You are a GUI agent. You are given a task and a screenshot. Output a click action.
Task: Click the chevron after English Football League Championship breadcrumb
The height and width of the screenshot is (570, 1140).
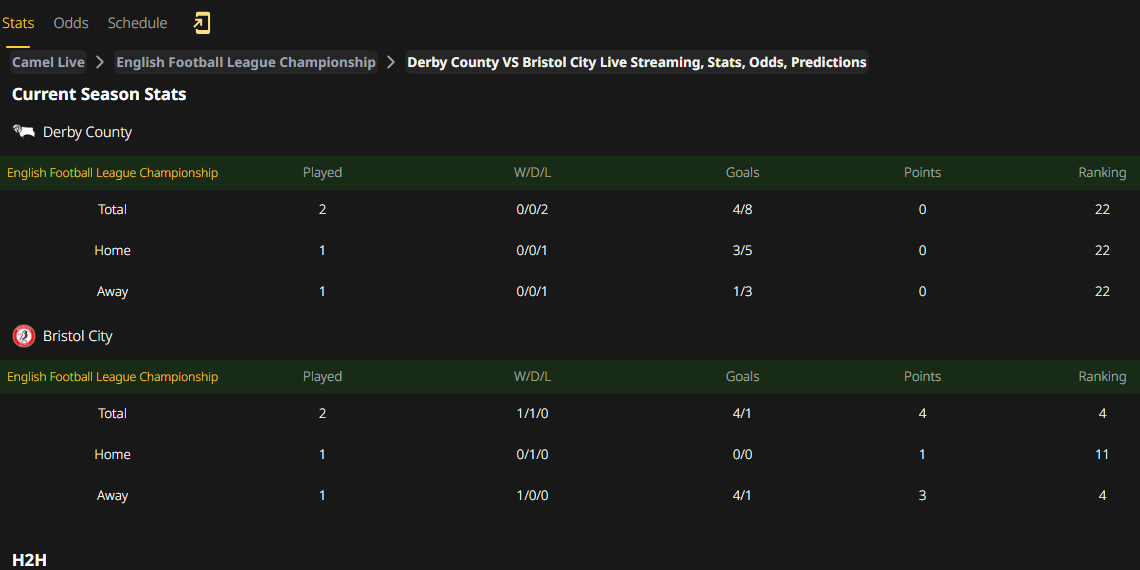tap(391, 63)
